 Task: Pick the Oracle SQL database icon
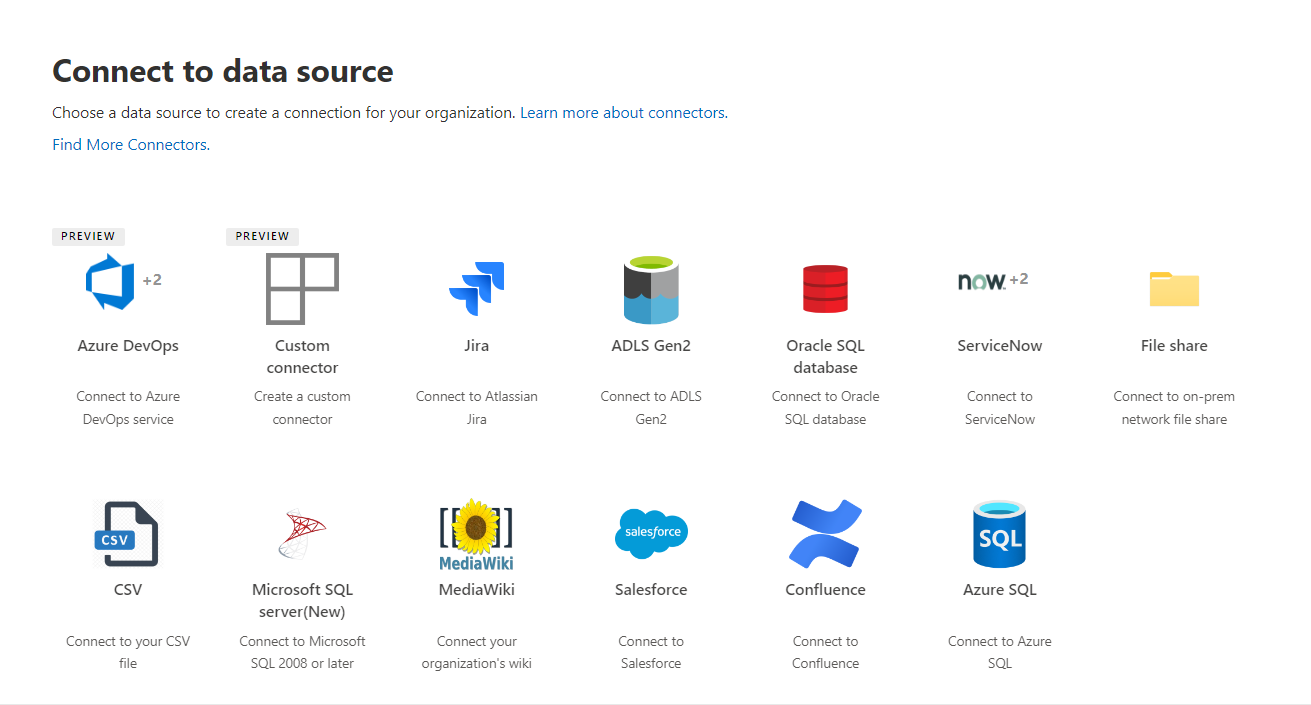tap(825, 289)
